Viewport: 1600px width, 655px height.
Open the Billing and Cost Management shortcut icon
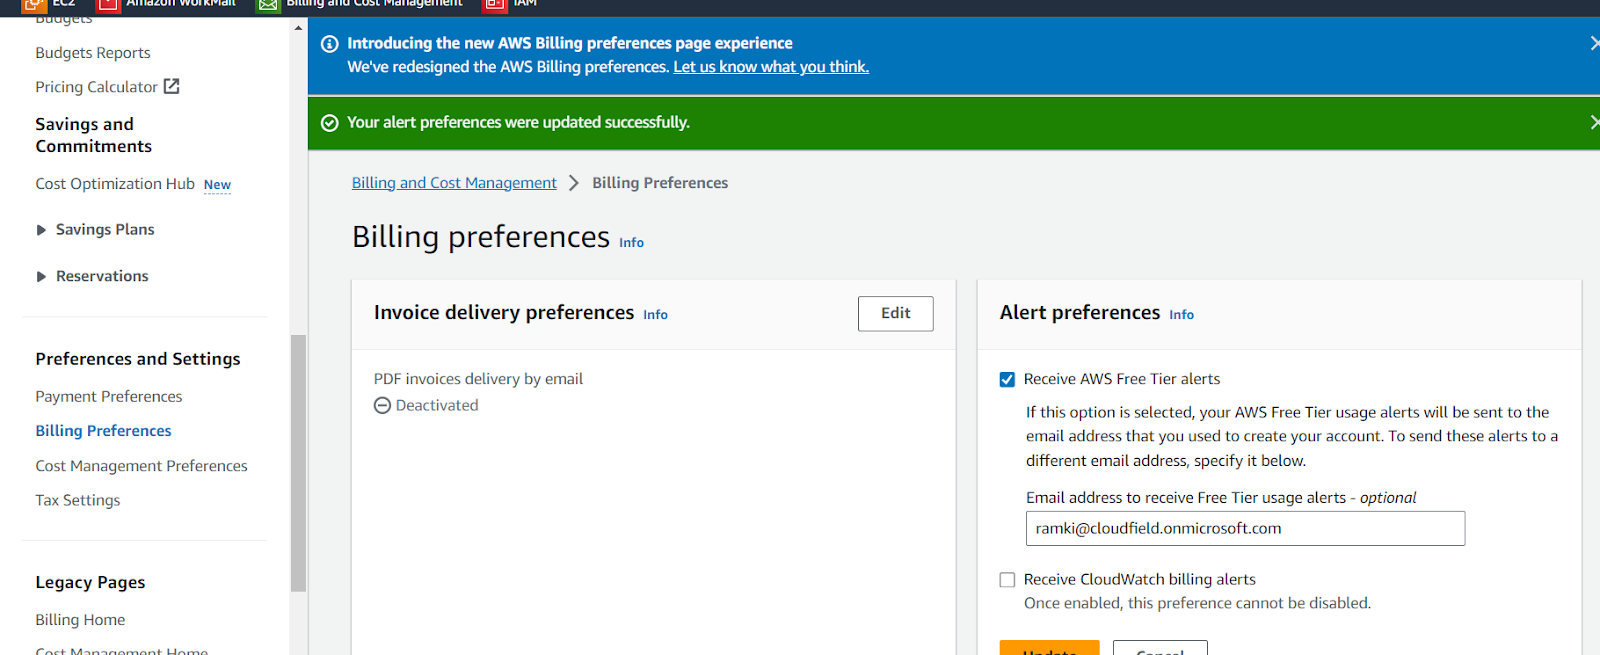click(x=268, y=5)
